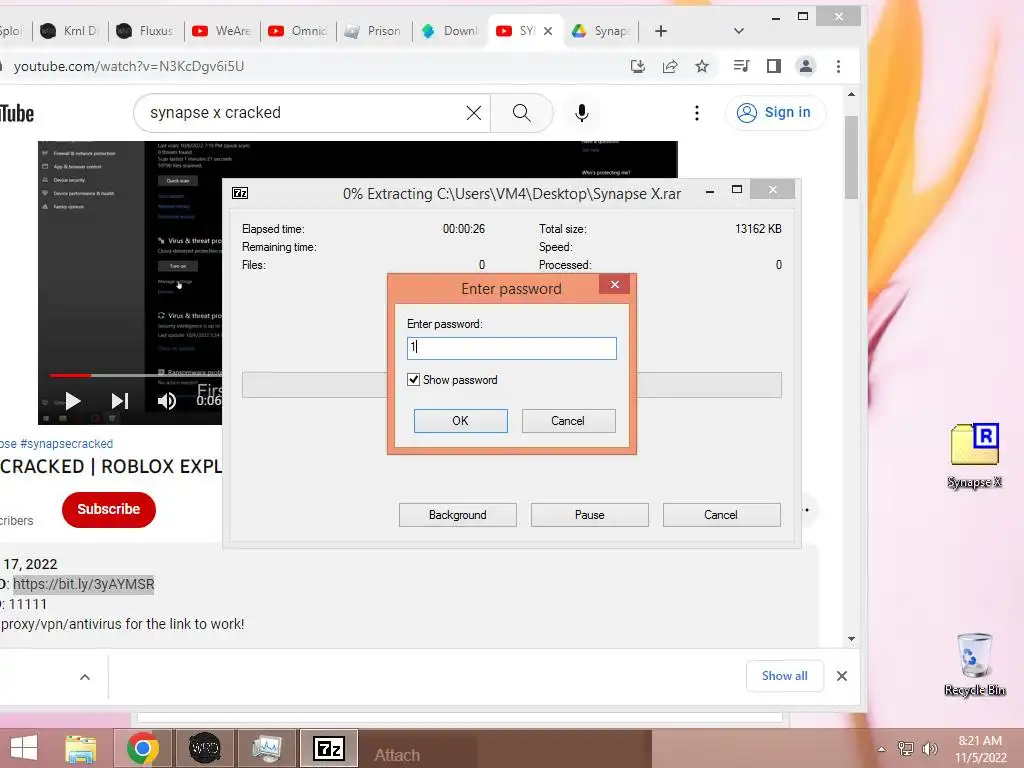The image size is (1024, 768).
Task: Start voice search with microphone icon
Action: [x=581, y=113]
